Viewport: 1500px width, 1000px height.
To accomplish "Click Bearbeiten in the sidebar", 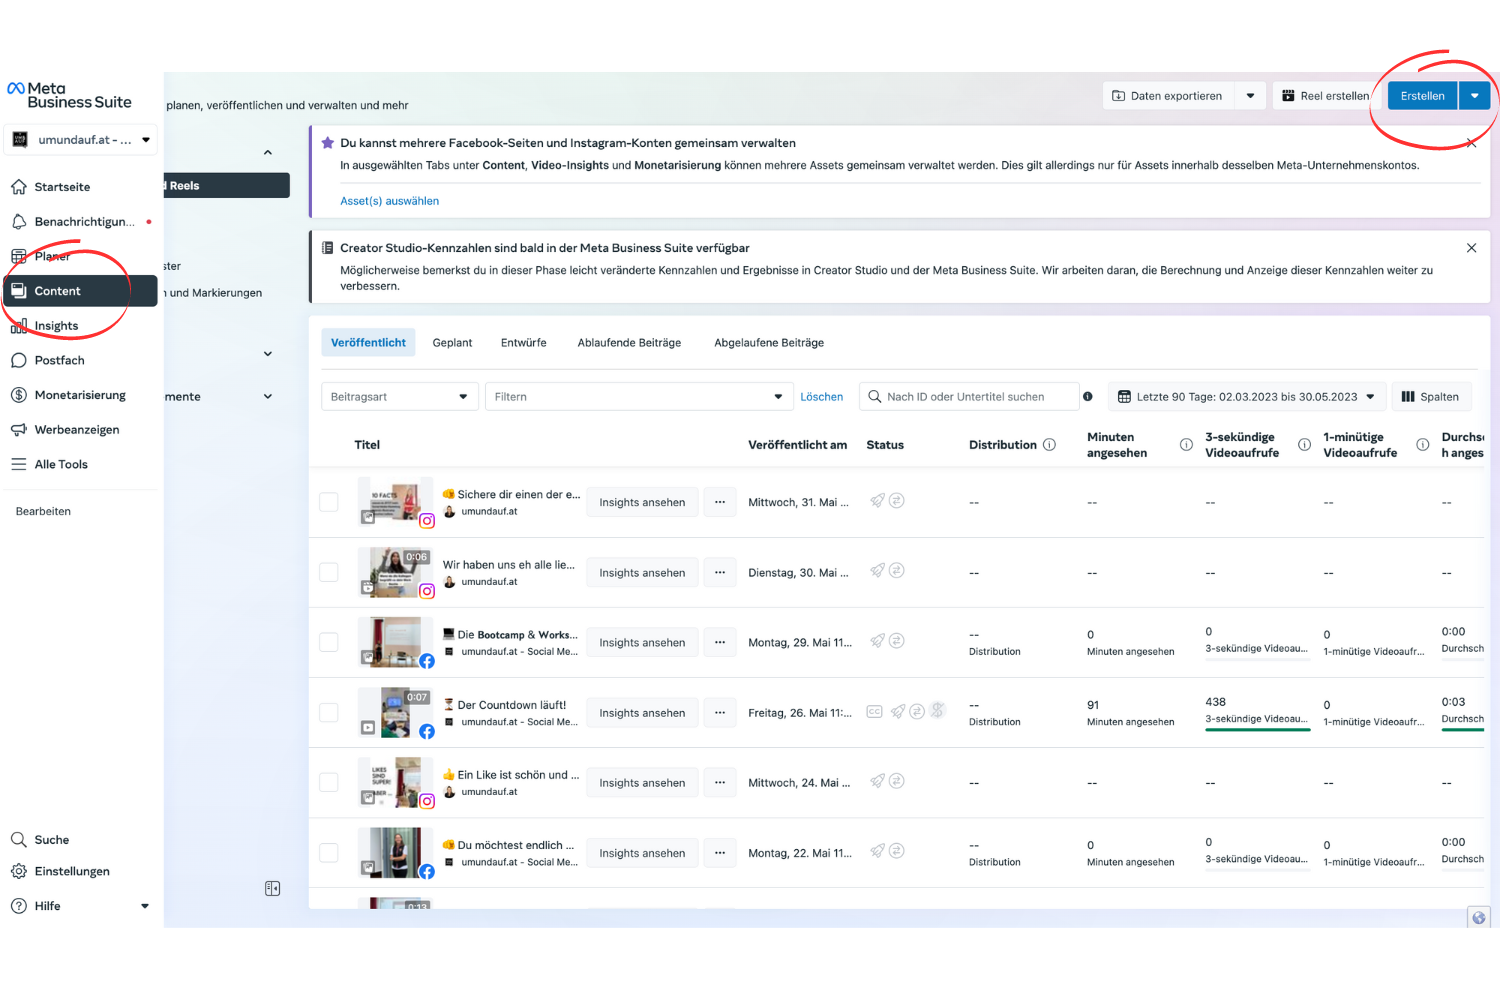I will click(43, 511).
